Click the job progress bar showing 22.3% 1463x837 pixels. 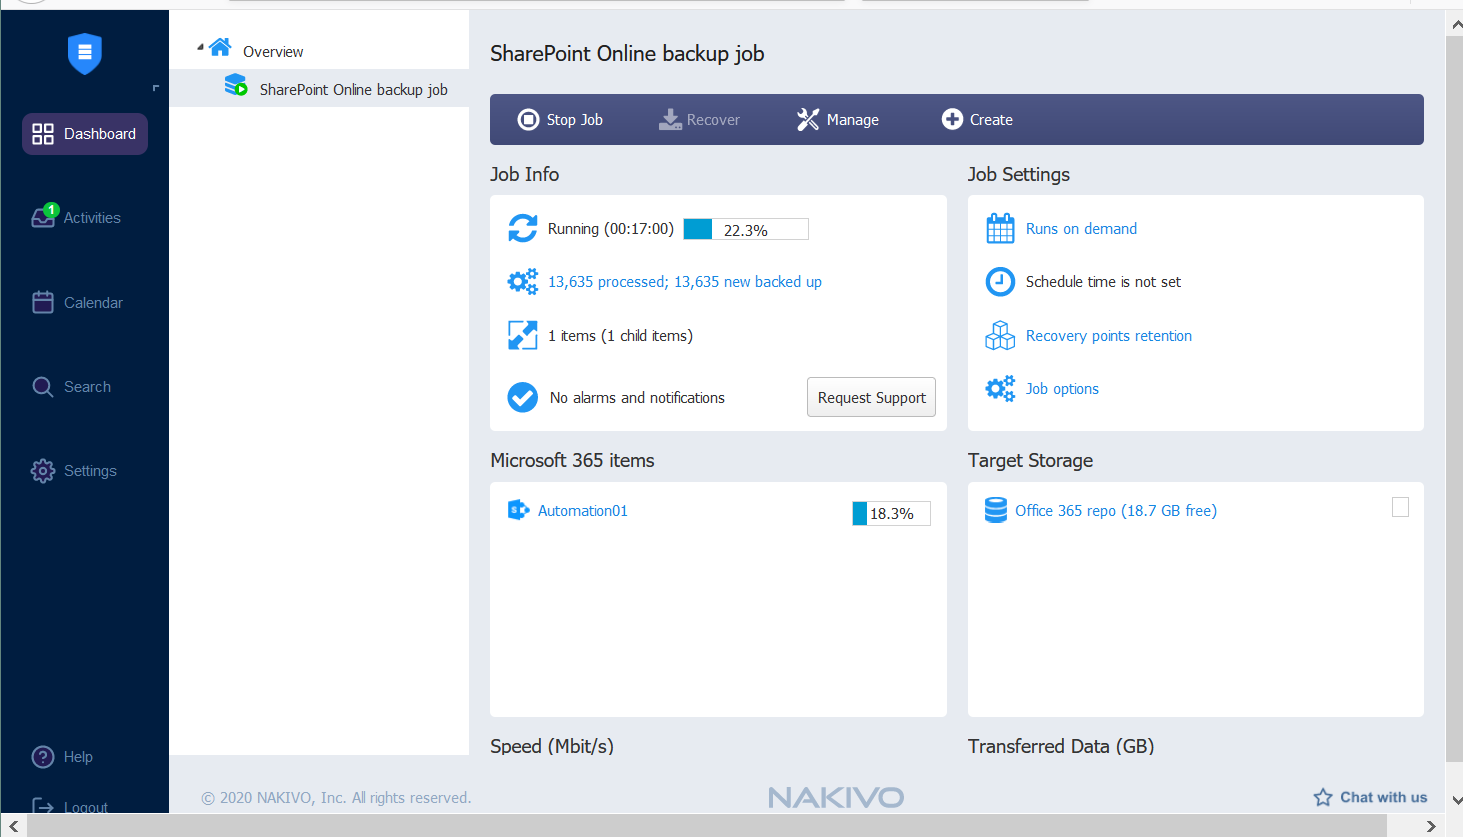point(746,229)
